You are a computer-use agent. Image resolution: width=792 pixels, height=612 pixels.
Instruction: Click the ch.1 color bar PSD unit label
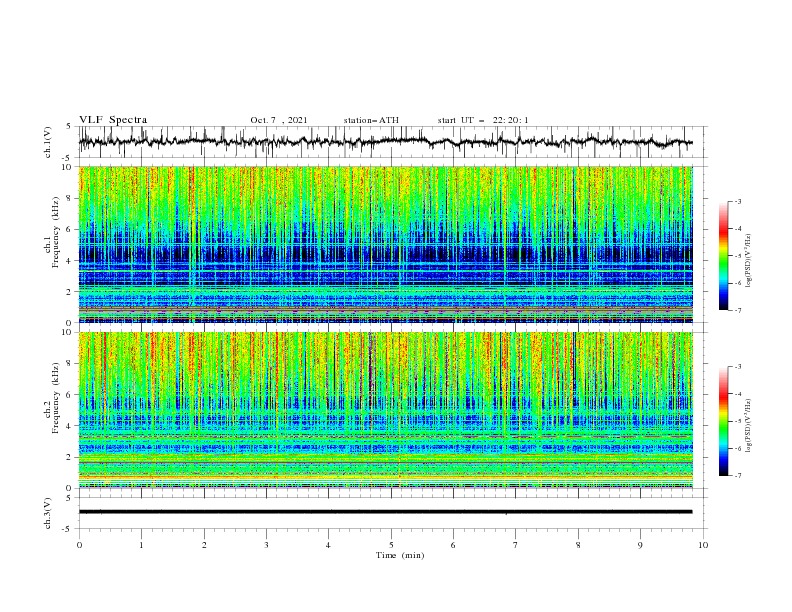coord(749,261)
